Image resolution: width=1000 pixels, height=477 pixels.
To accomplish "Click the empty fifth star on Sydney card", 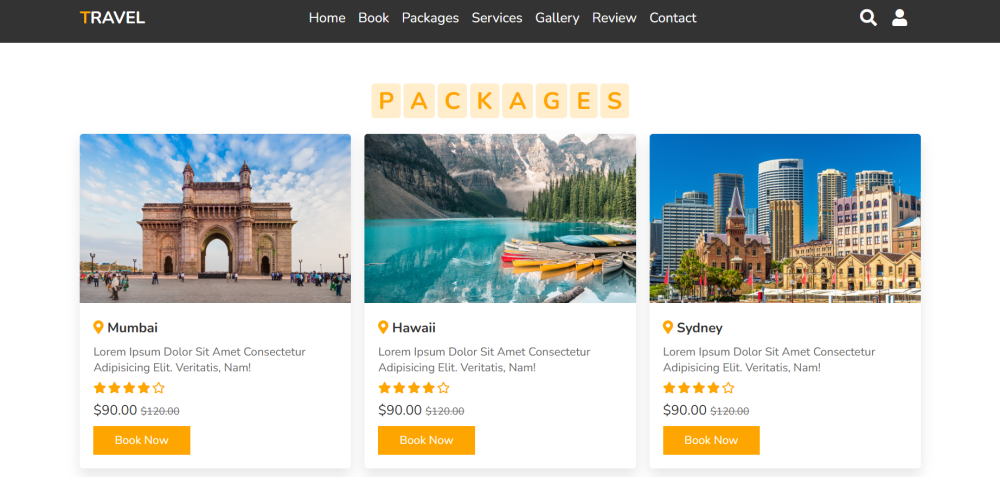I will coord(728,388).
